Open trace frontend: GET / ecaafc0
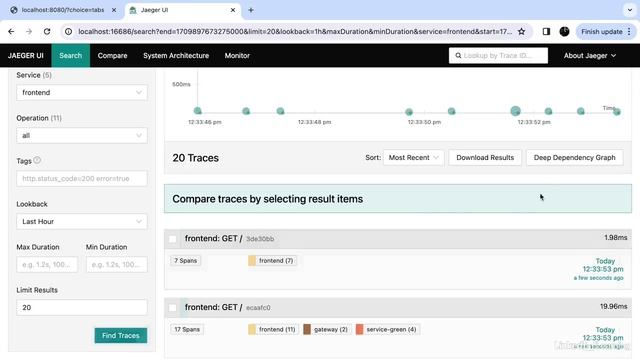 [x=227, y=307]
